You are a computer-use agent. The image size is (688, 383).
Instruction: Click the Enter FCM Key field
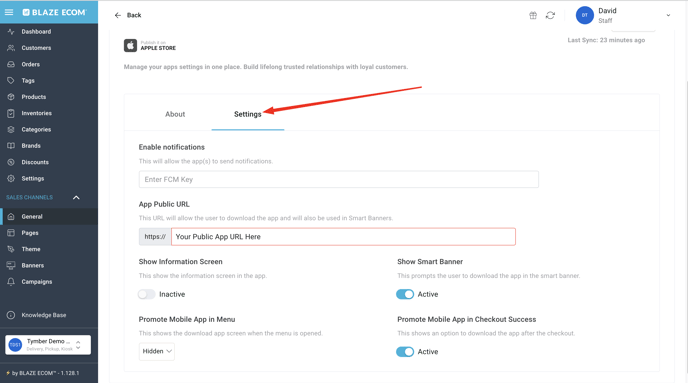pyautogui.click(x=339, y=179)
